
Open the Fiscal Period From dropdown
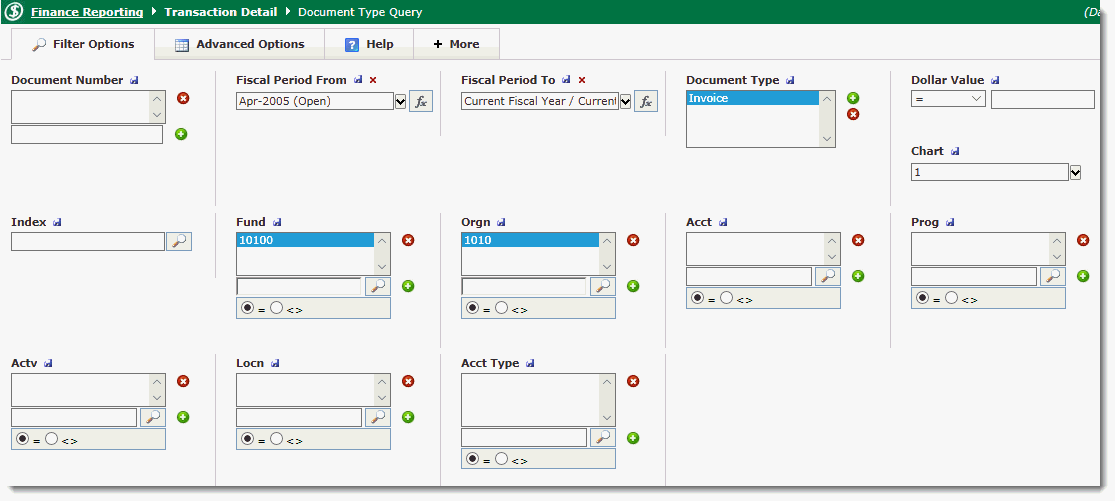[401, 101]
